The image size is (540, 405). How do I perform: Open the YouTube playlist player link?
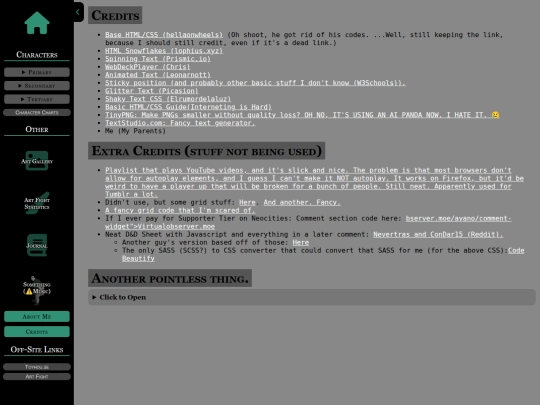tap(314, 182)
